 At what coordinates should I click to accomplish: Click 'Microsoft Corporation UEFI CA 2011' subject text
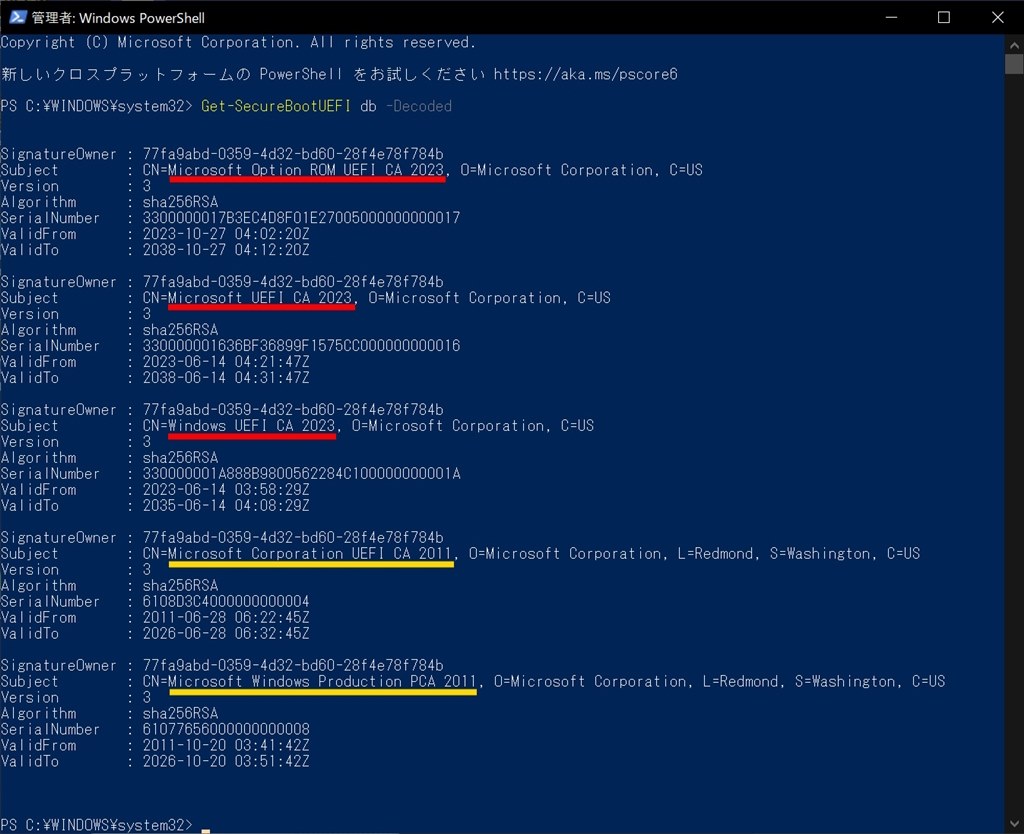point(310,554)
